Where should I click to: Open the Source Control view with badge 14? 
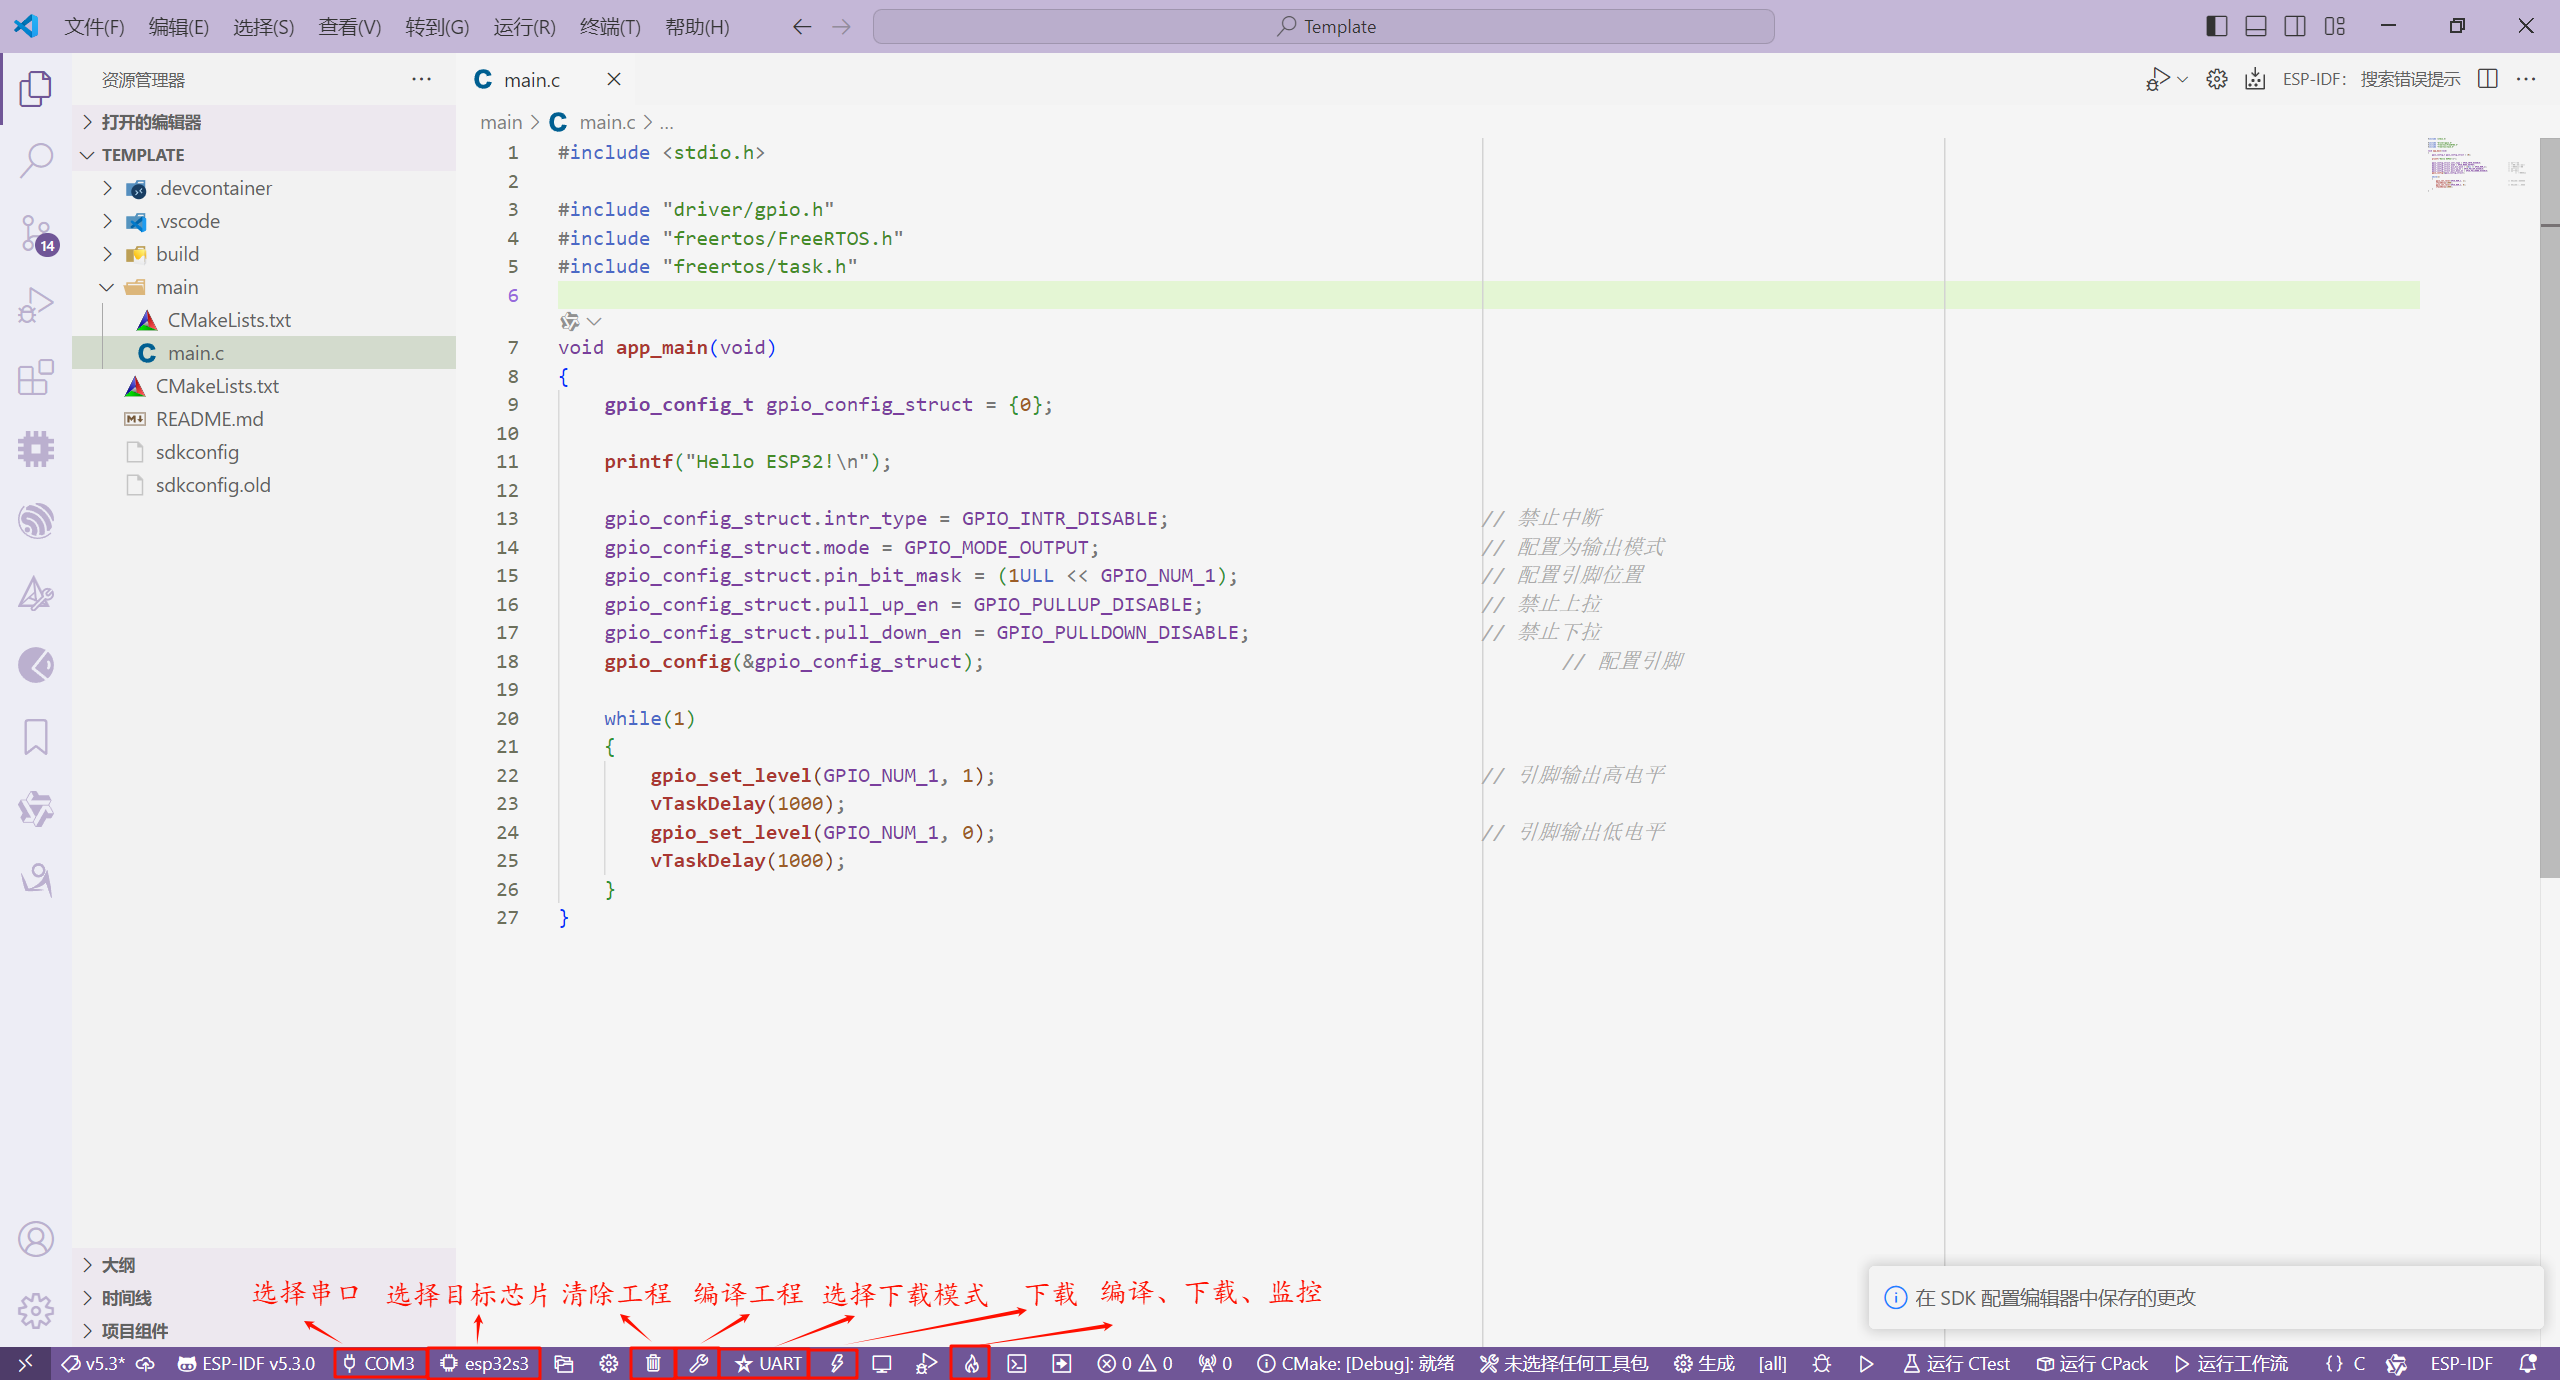coord(36,233)
